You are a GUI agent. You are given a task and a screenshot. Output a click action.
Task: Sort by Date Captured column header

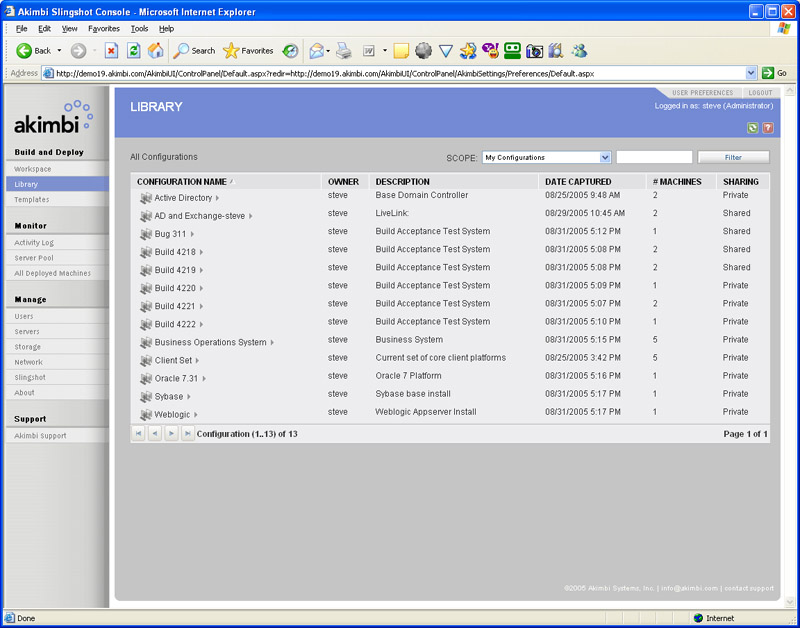coord(578,182)
